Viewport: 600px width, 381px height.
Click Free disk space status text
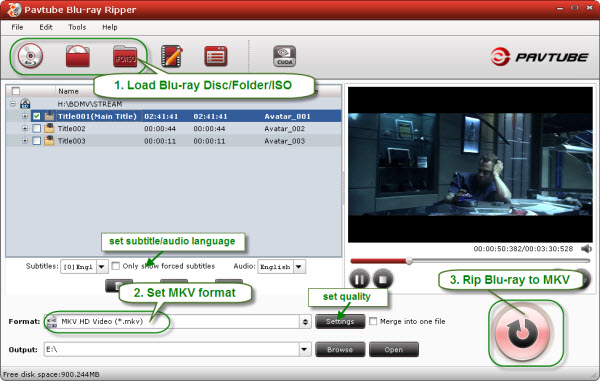51,374
